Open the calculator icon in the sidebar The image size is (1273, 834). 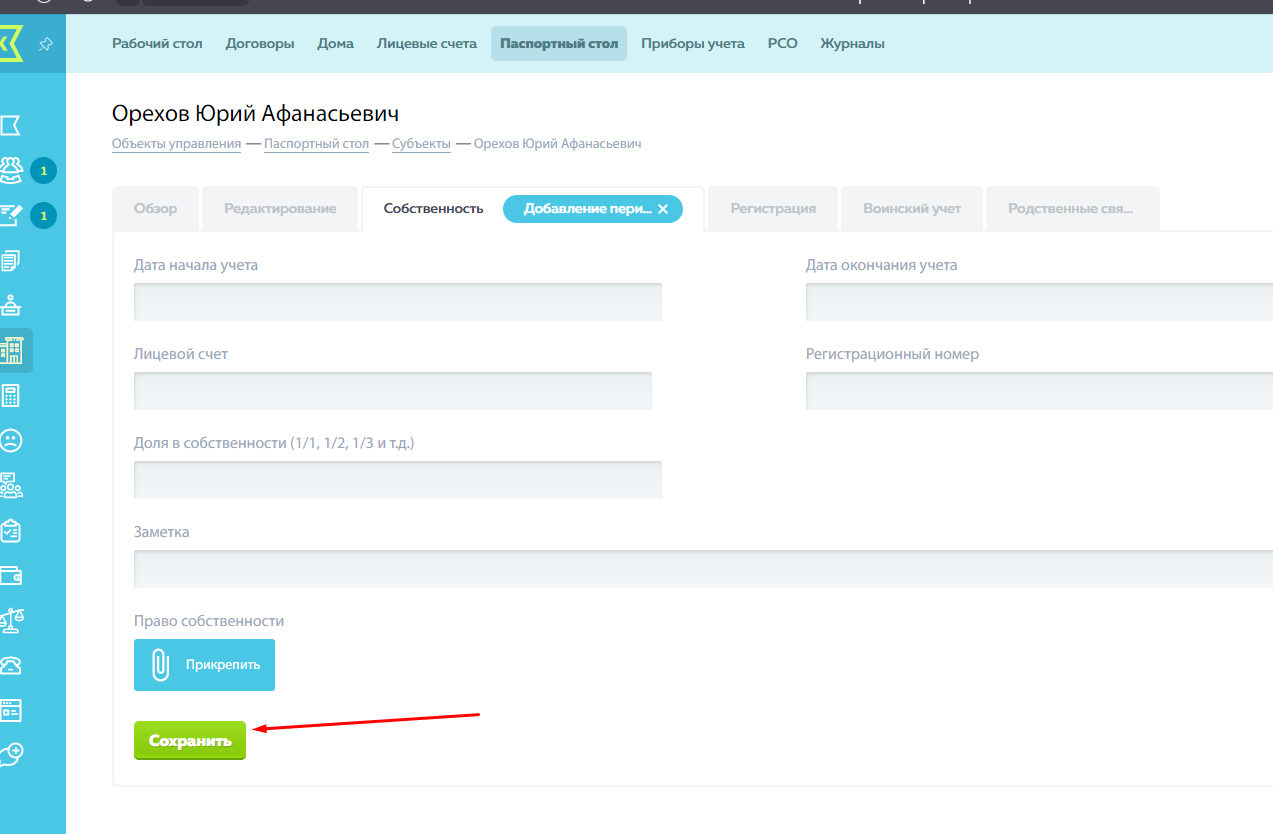(x=11, y=396)
